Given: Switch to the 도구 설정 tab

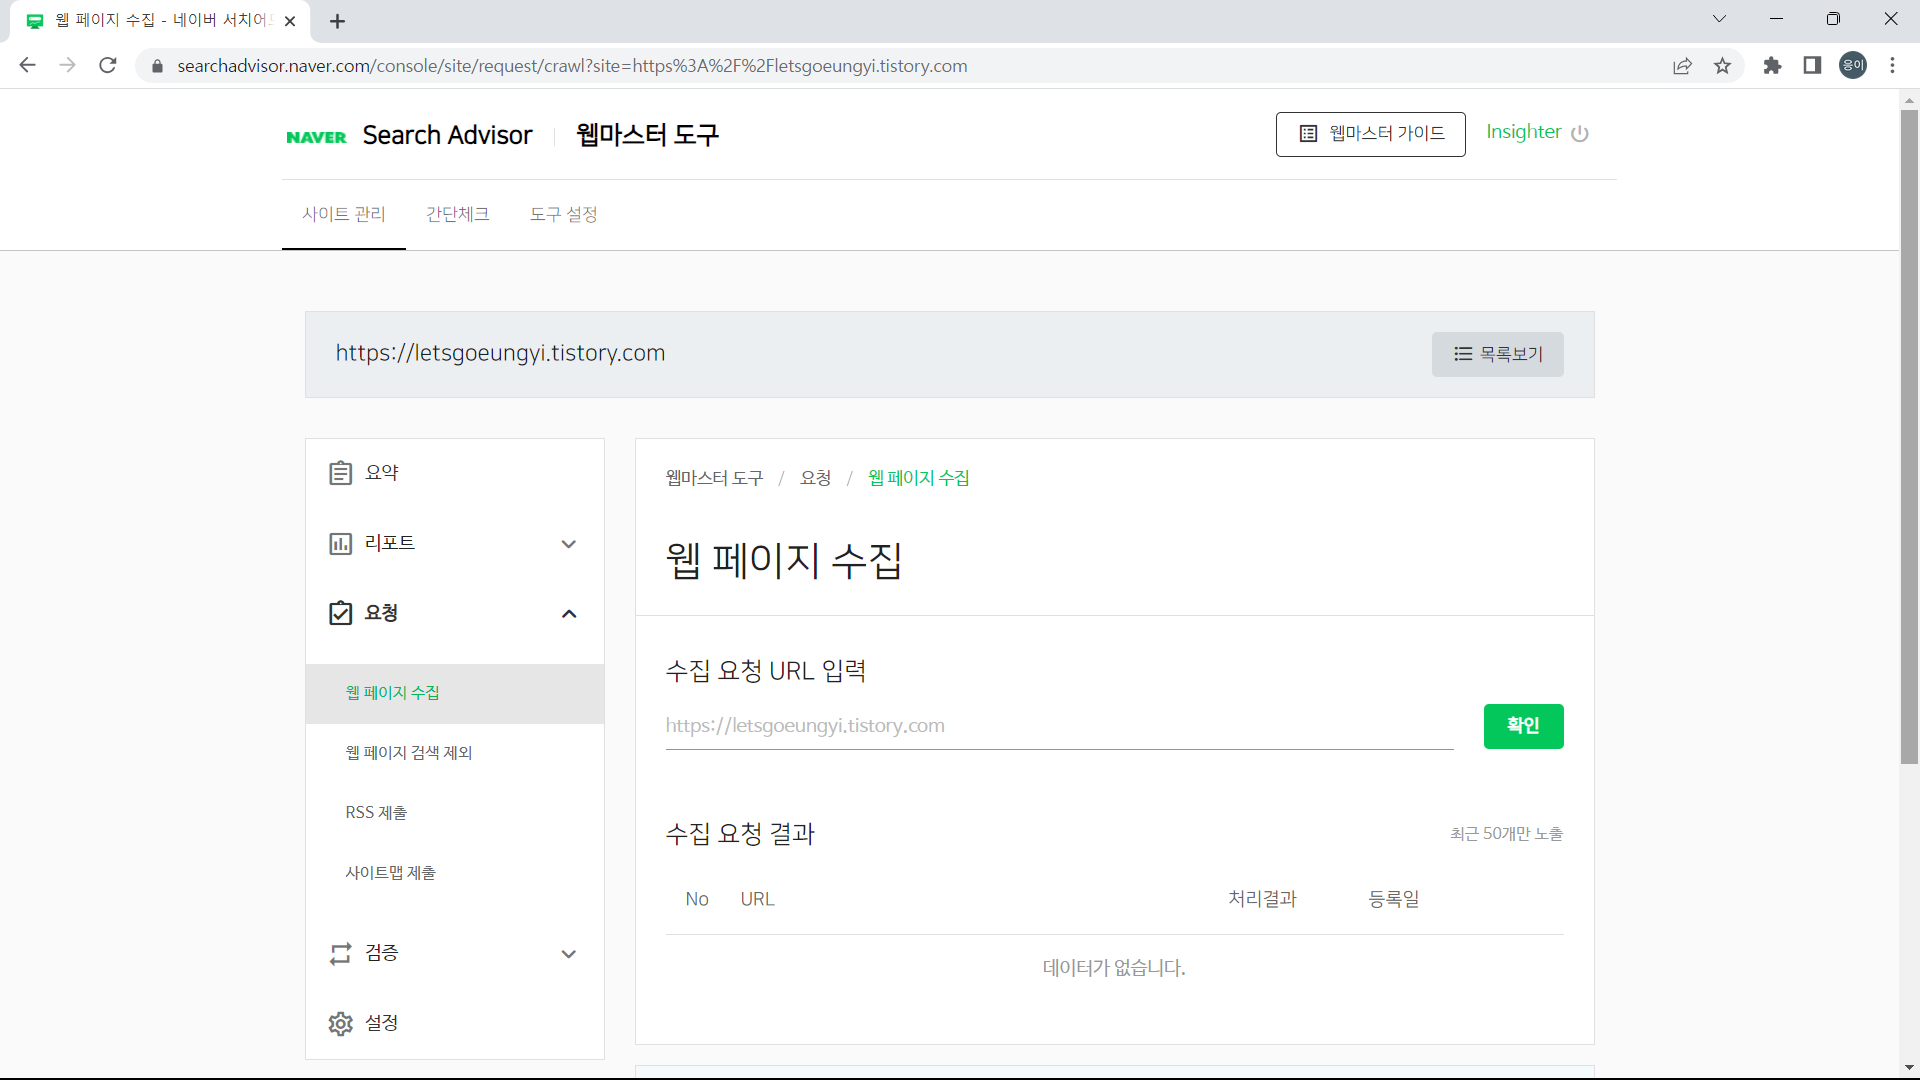Looking at the screenshot, I should (563, 214).
